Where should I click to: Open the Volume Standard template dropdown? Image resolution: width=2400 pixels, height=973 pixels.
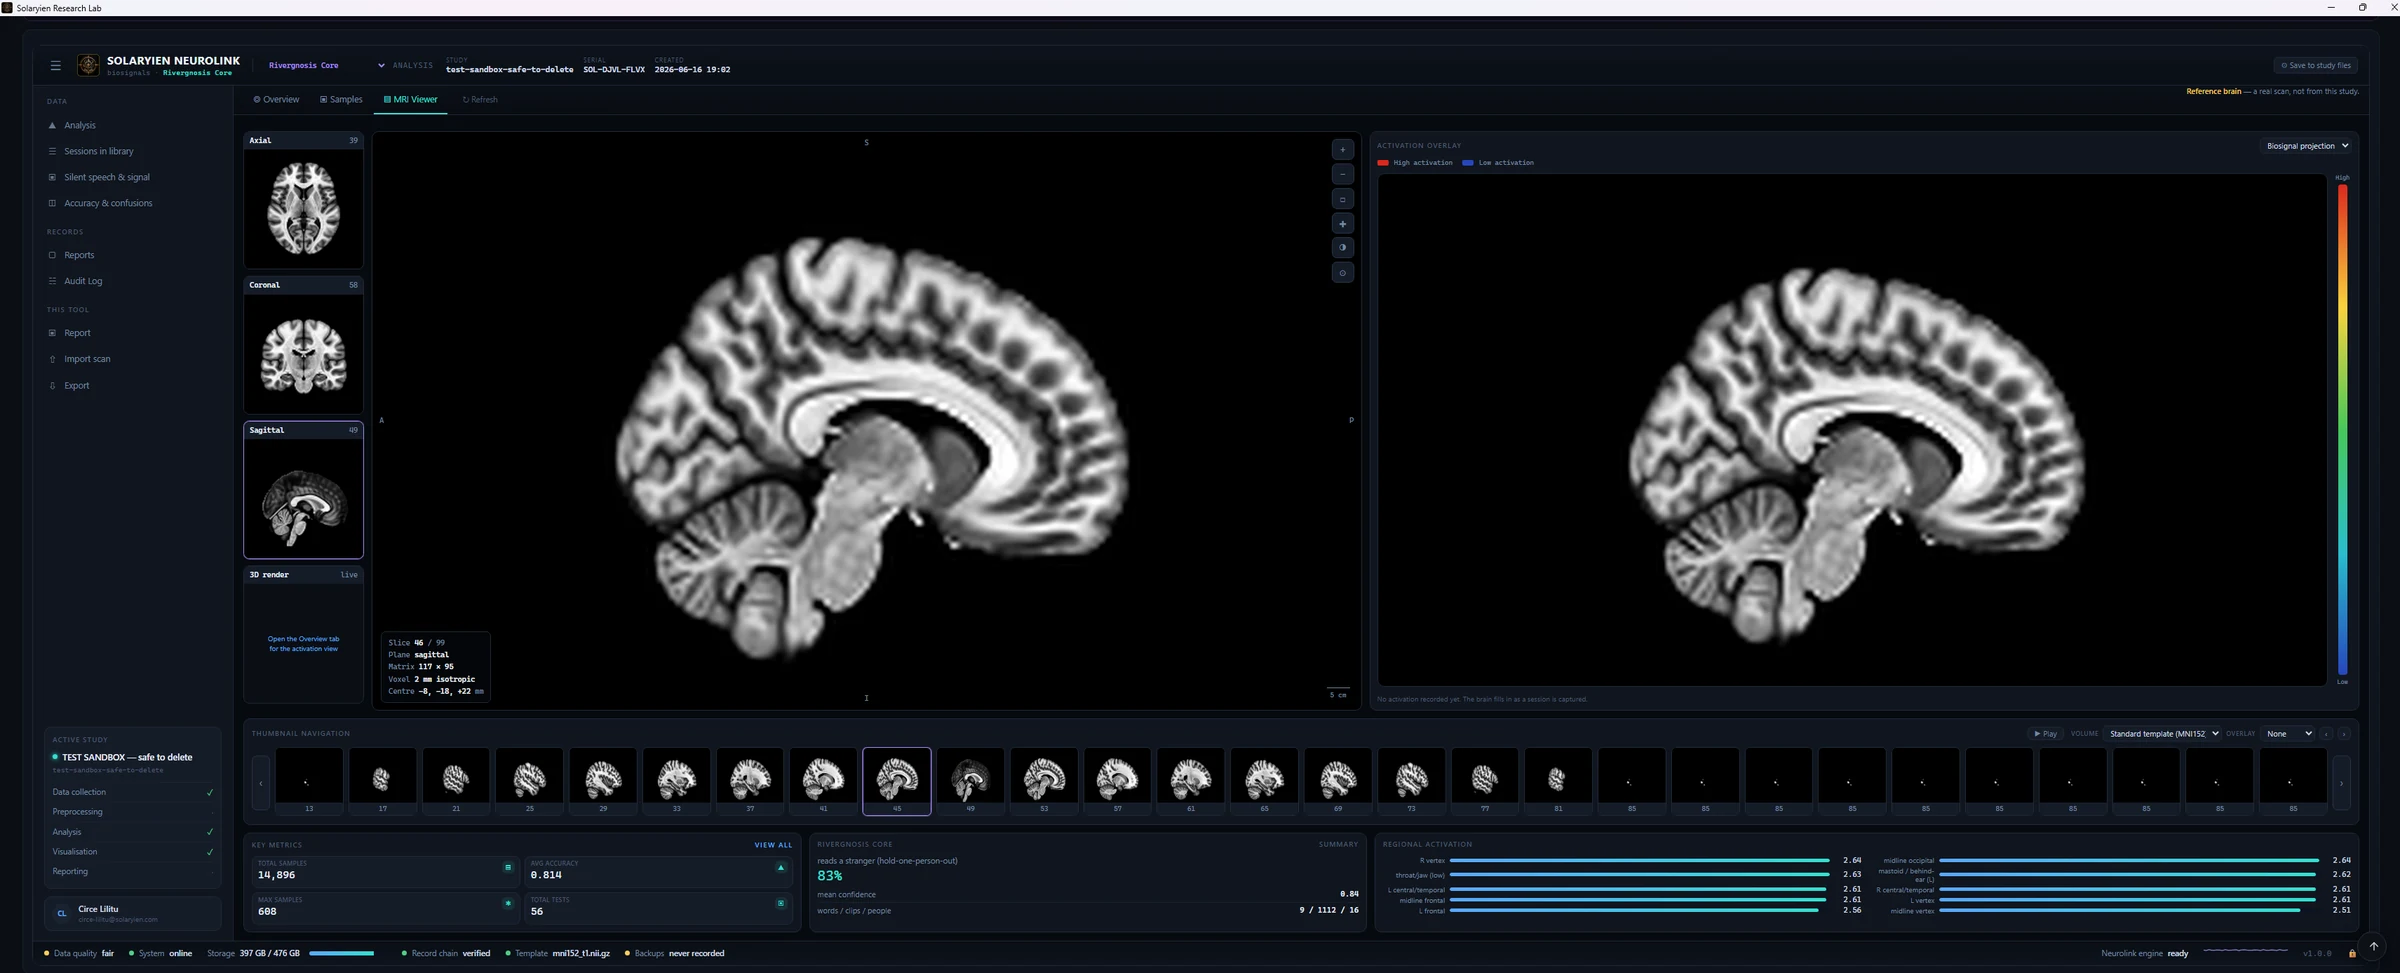pos(2163,734)
